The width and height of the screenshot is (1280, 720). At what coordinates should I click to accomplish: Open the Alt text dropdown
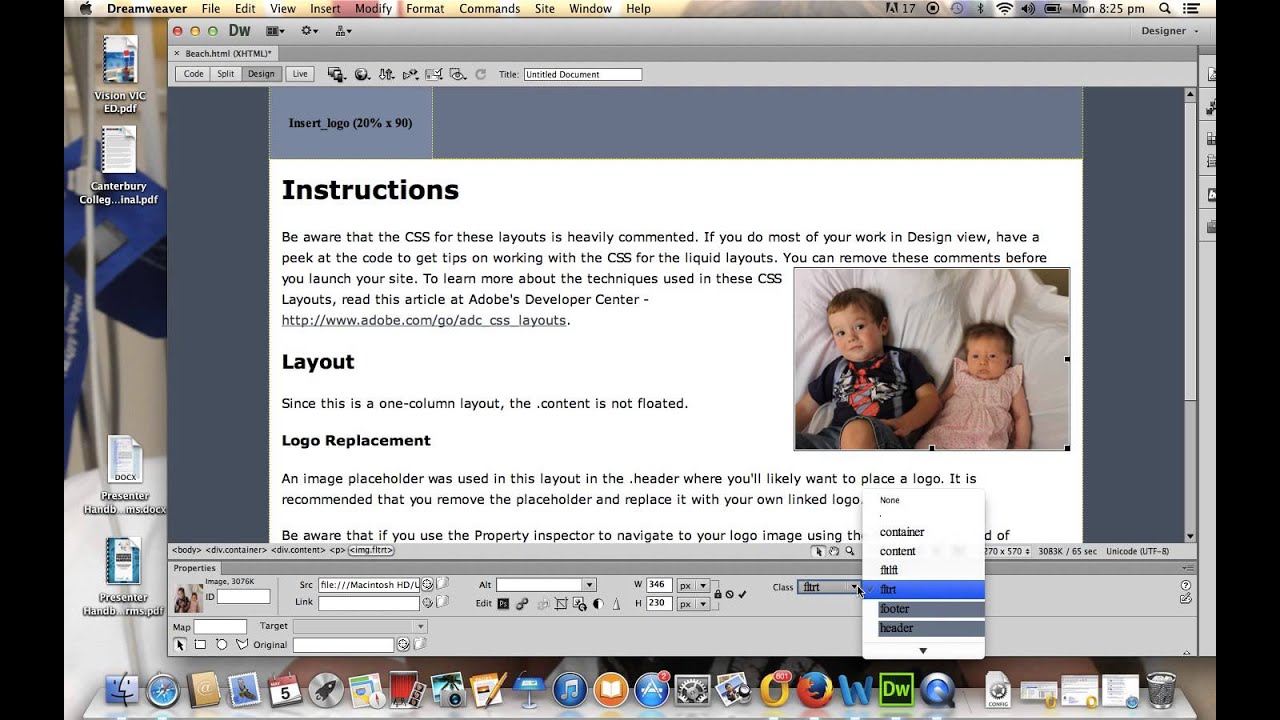point(589,585)
